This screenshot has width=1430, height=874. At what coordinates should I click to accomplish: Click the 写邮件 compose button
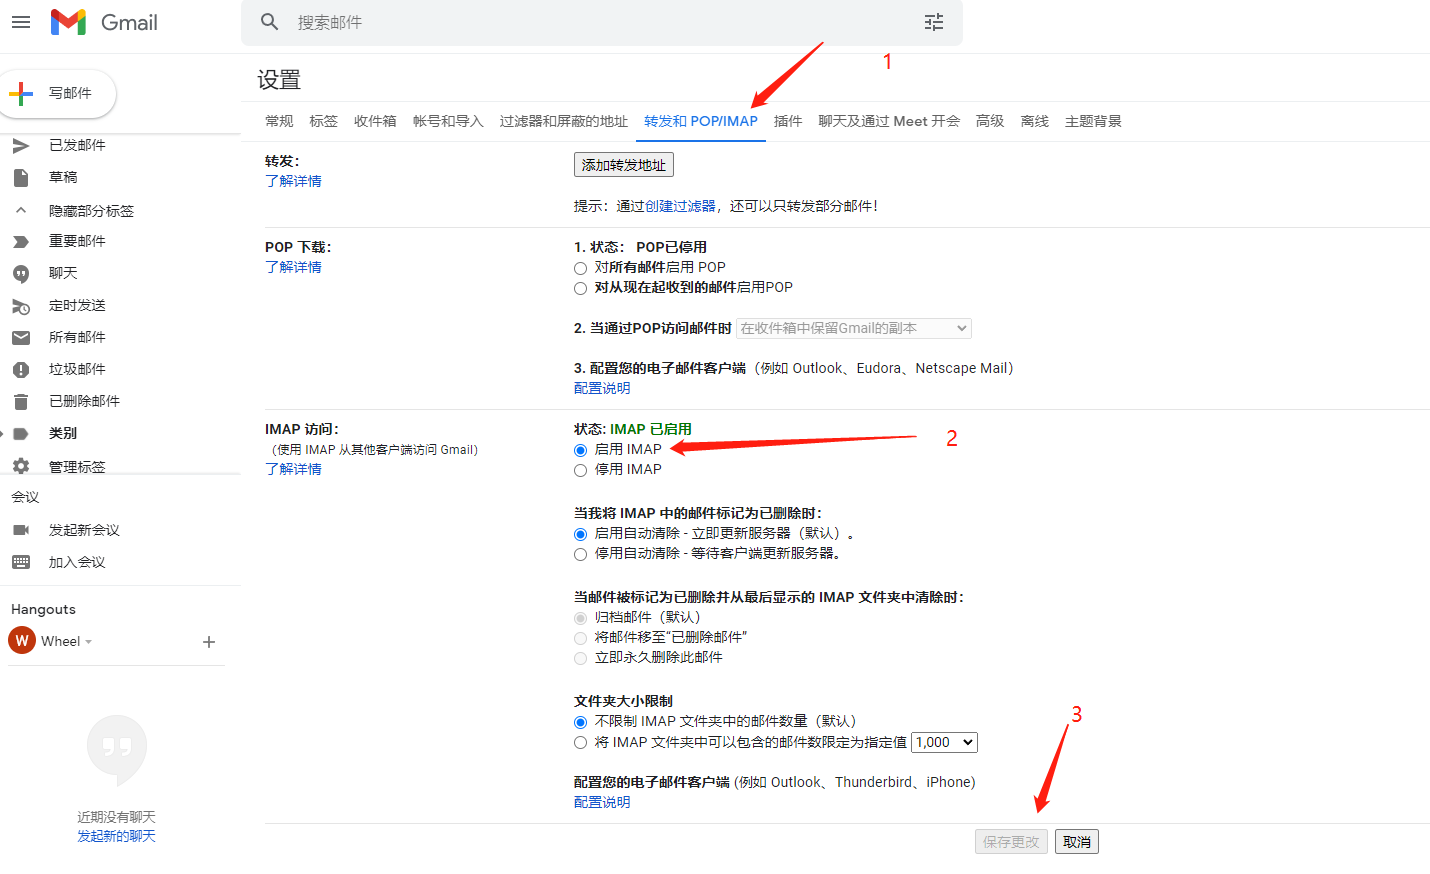(x=59, y=93)
